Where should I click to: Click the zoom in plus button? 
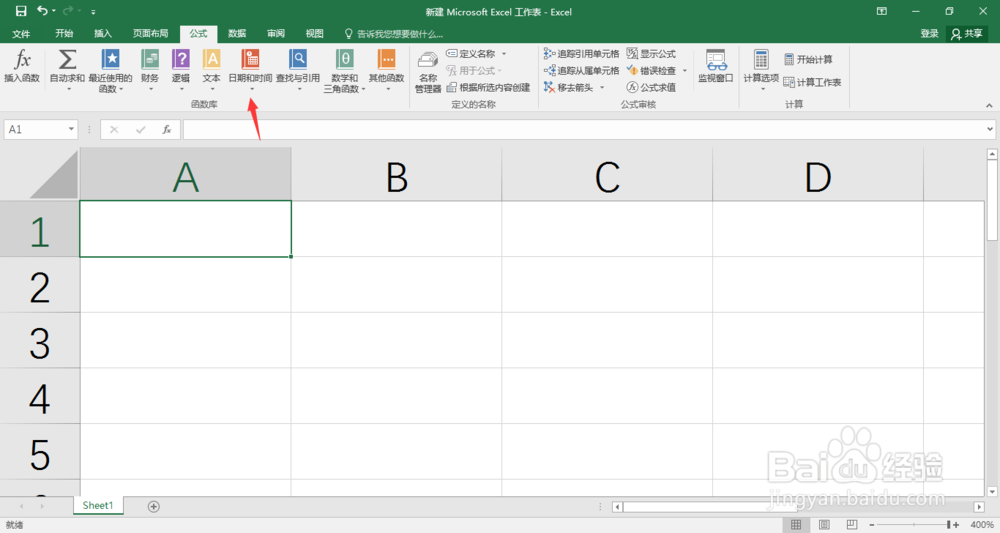coord(956,525)
